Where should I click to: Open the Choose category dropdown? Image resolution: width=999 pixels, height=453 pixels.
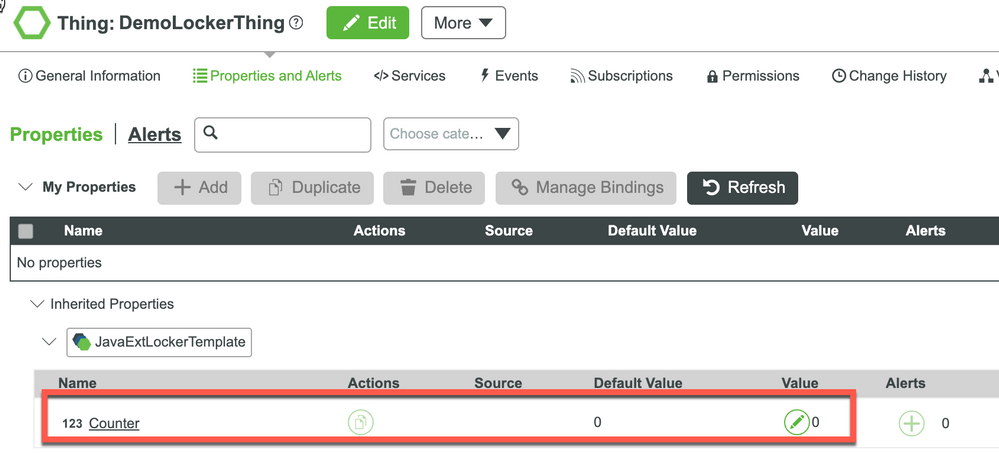coord(450,134)
